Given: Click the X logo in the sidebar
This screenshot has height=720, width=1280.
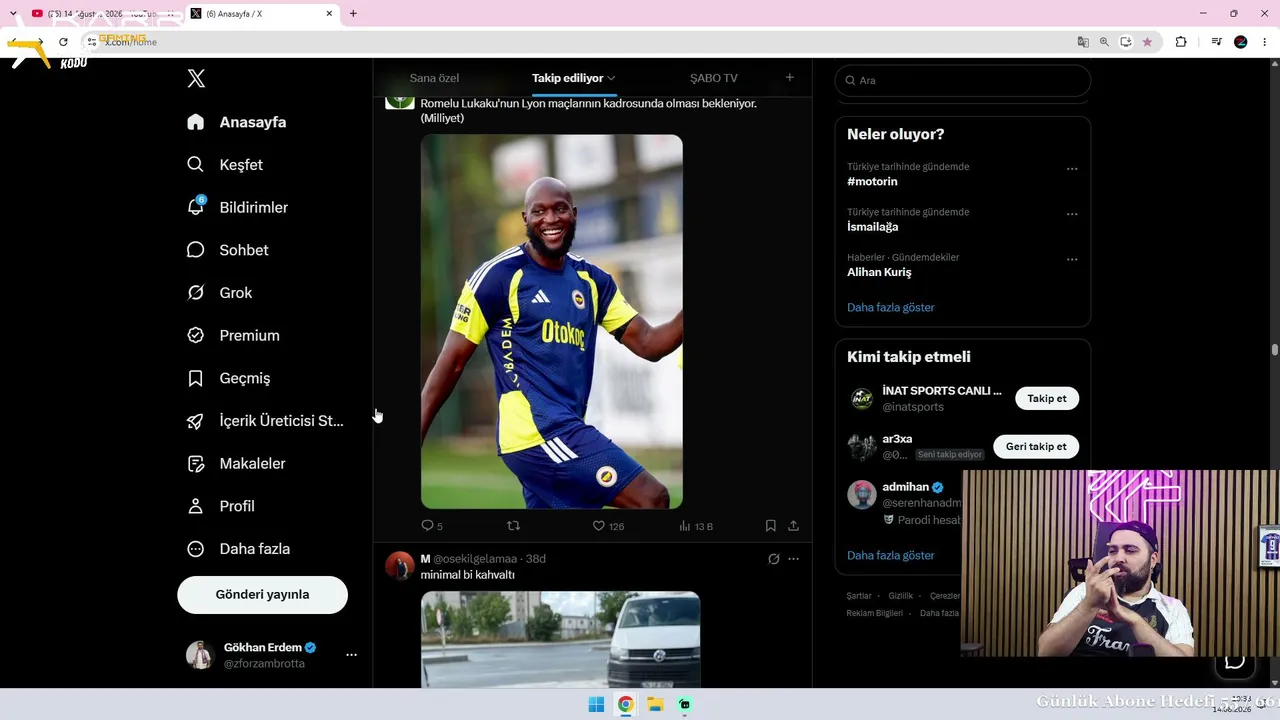Looking at the screenshot, I should pos(196,79).
